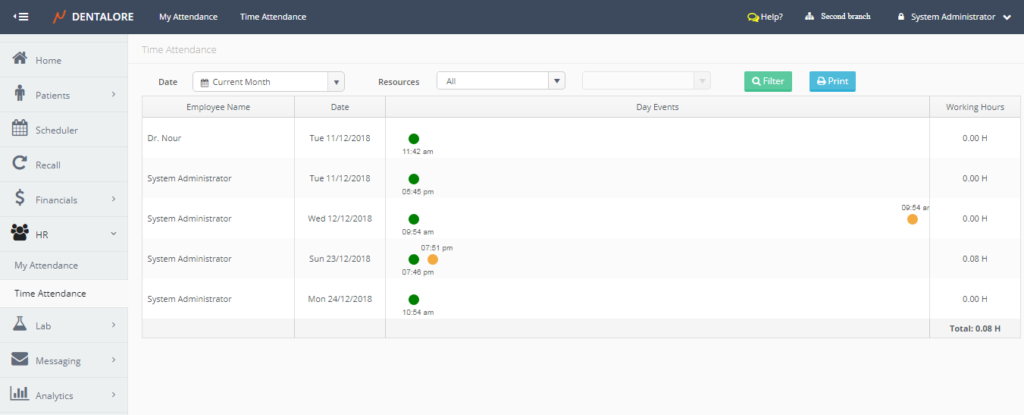Click the Help chat bubble icon
Screen dimensions: 1024x415
(x=753, y=17)
